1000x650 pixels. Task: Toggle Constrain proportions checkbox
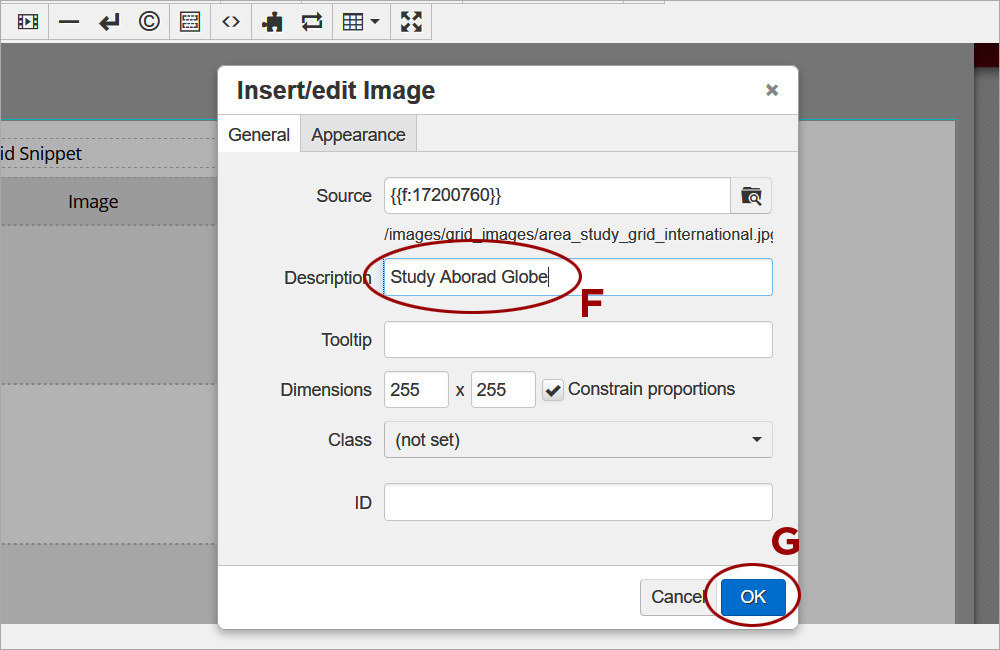point(553,390)
